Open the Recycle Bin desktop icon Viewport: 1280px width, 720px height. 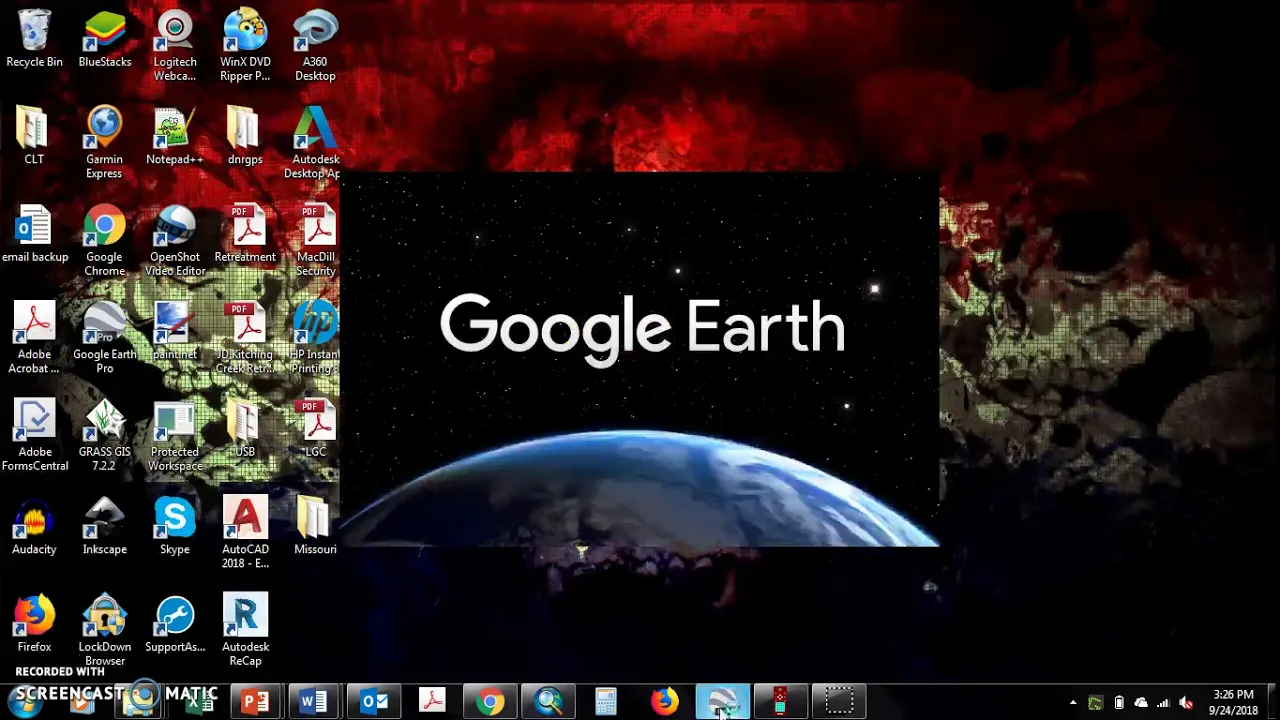pyautogui.click(x=34, y=40)
